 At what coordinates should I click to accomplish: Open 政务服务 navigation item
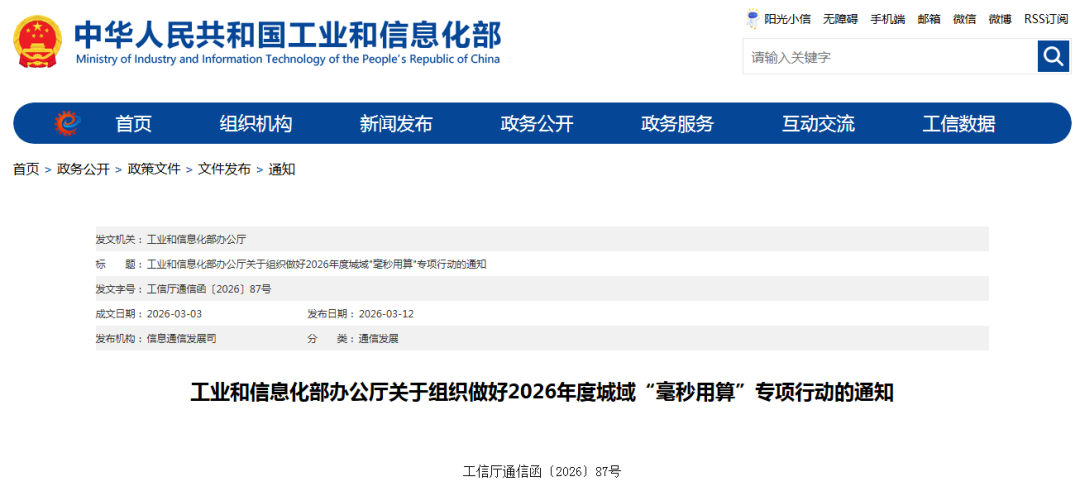click(x=677, y=124)
